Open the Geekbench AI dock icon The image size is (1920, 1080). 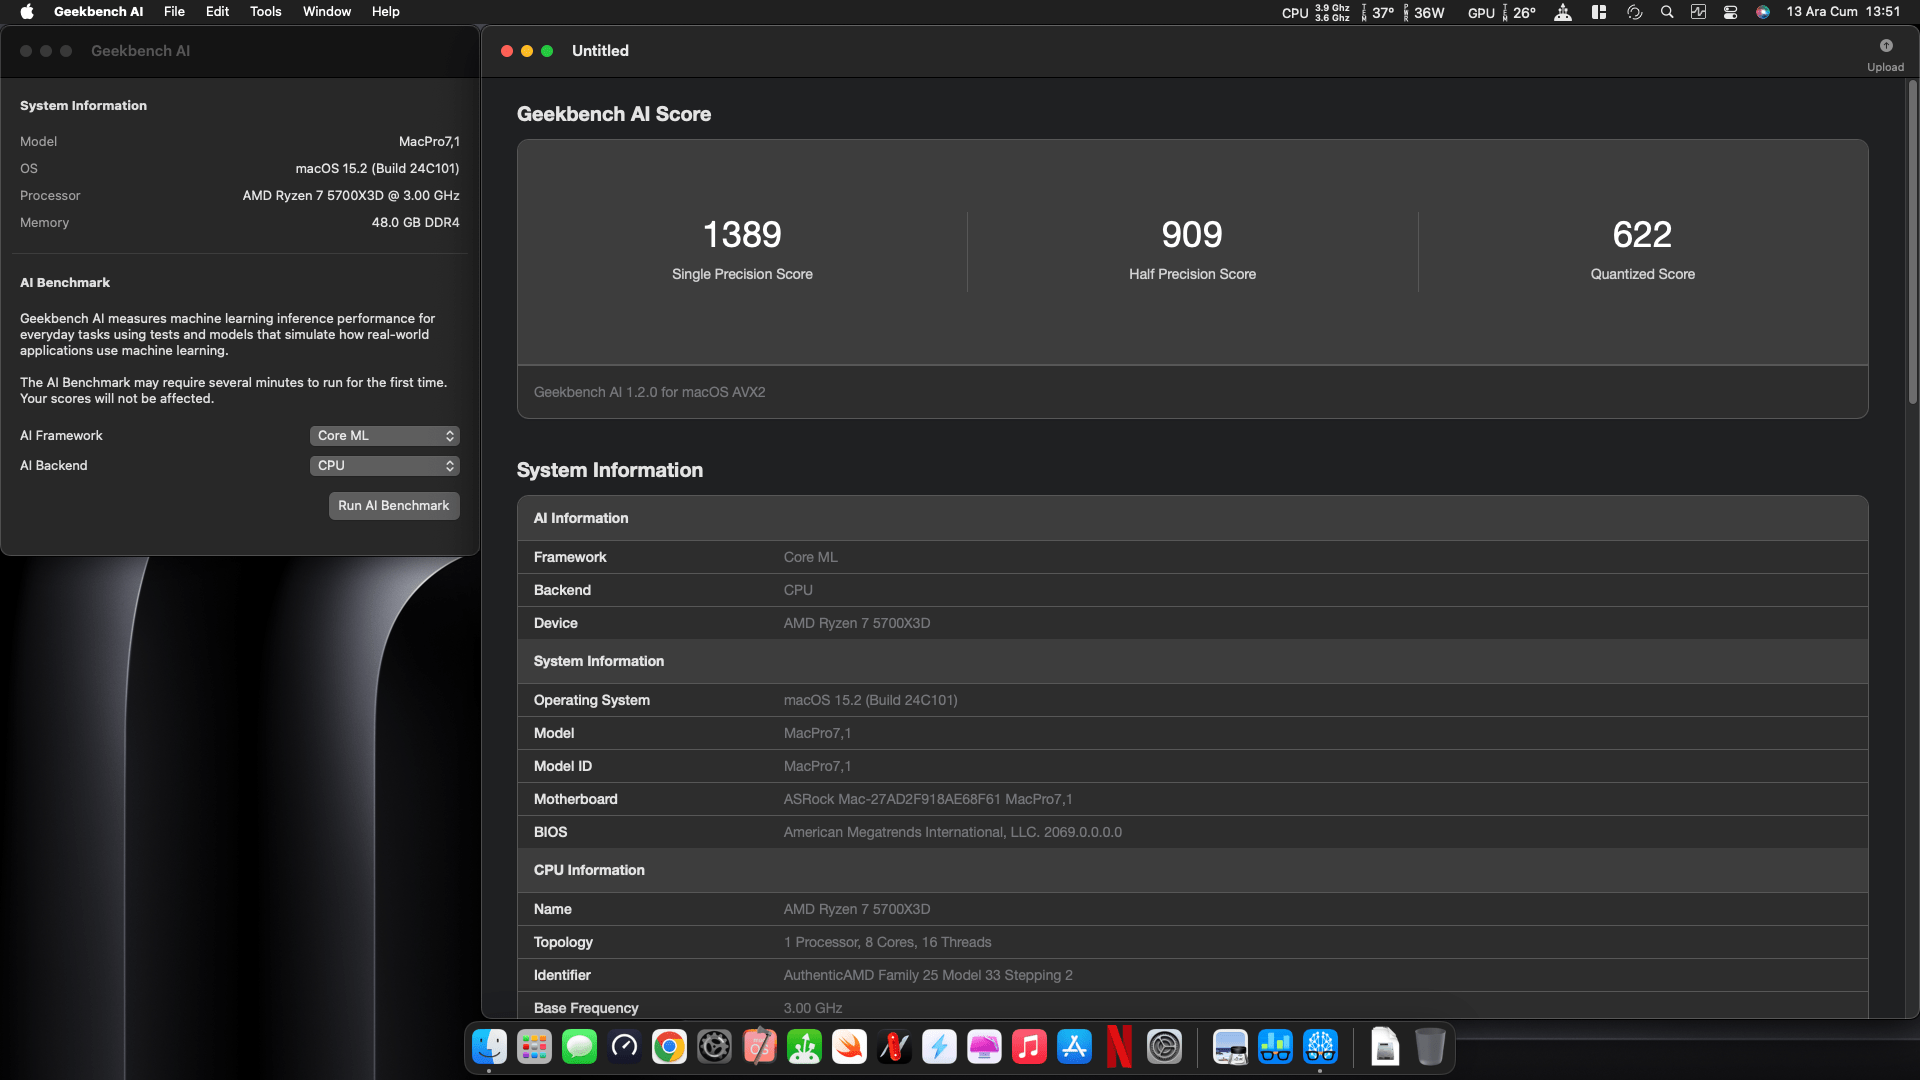point(1320,1047)
